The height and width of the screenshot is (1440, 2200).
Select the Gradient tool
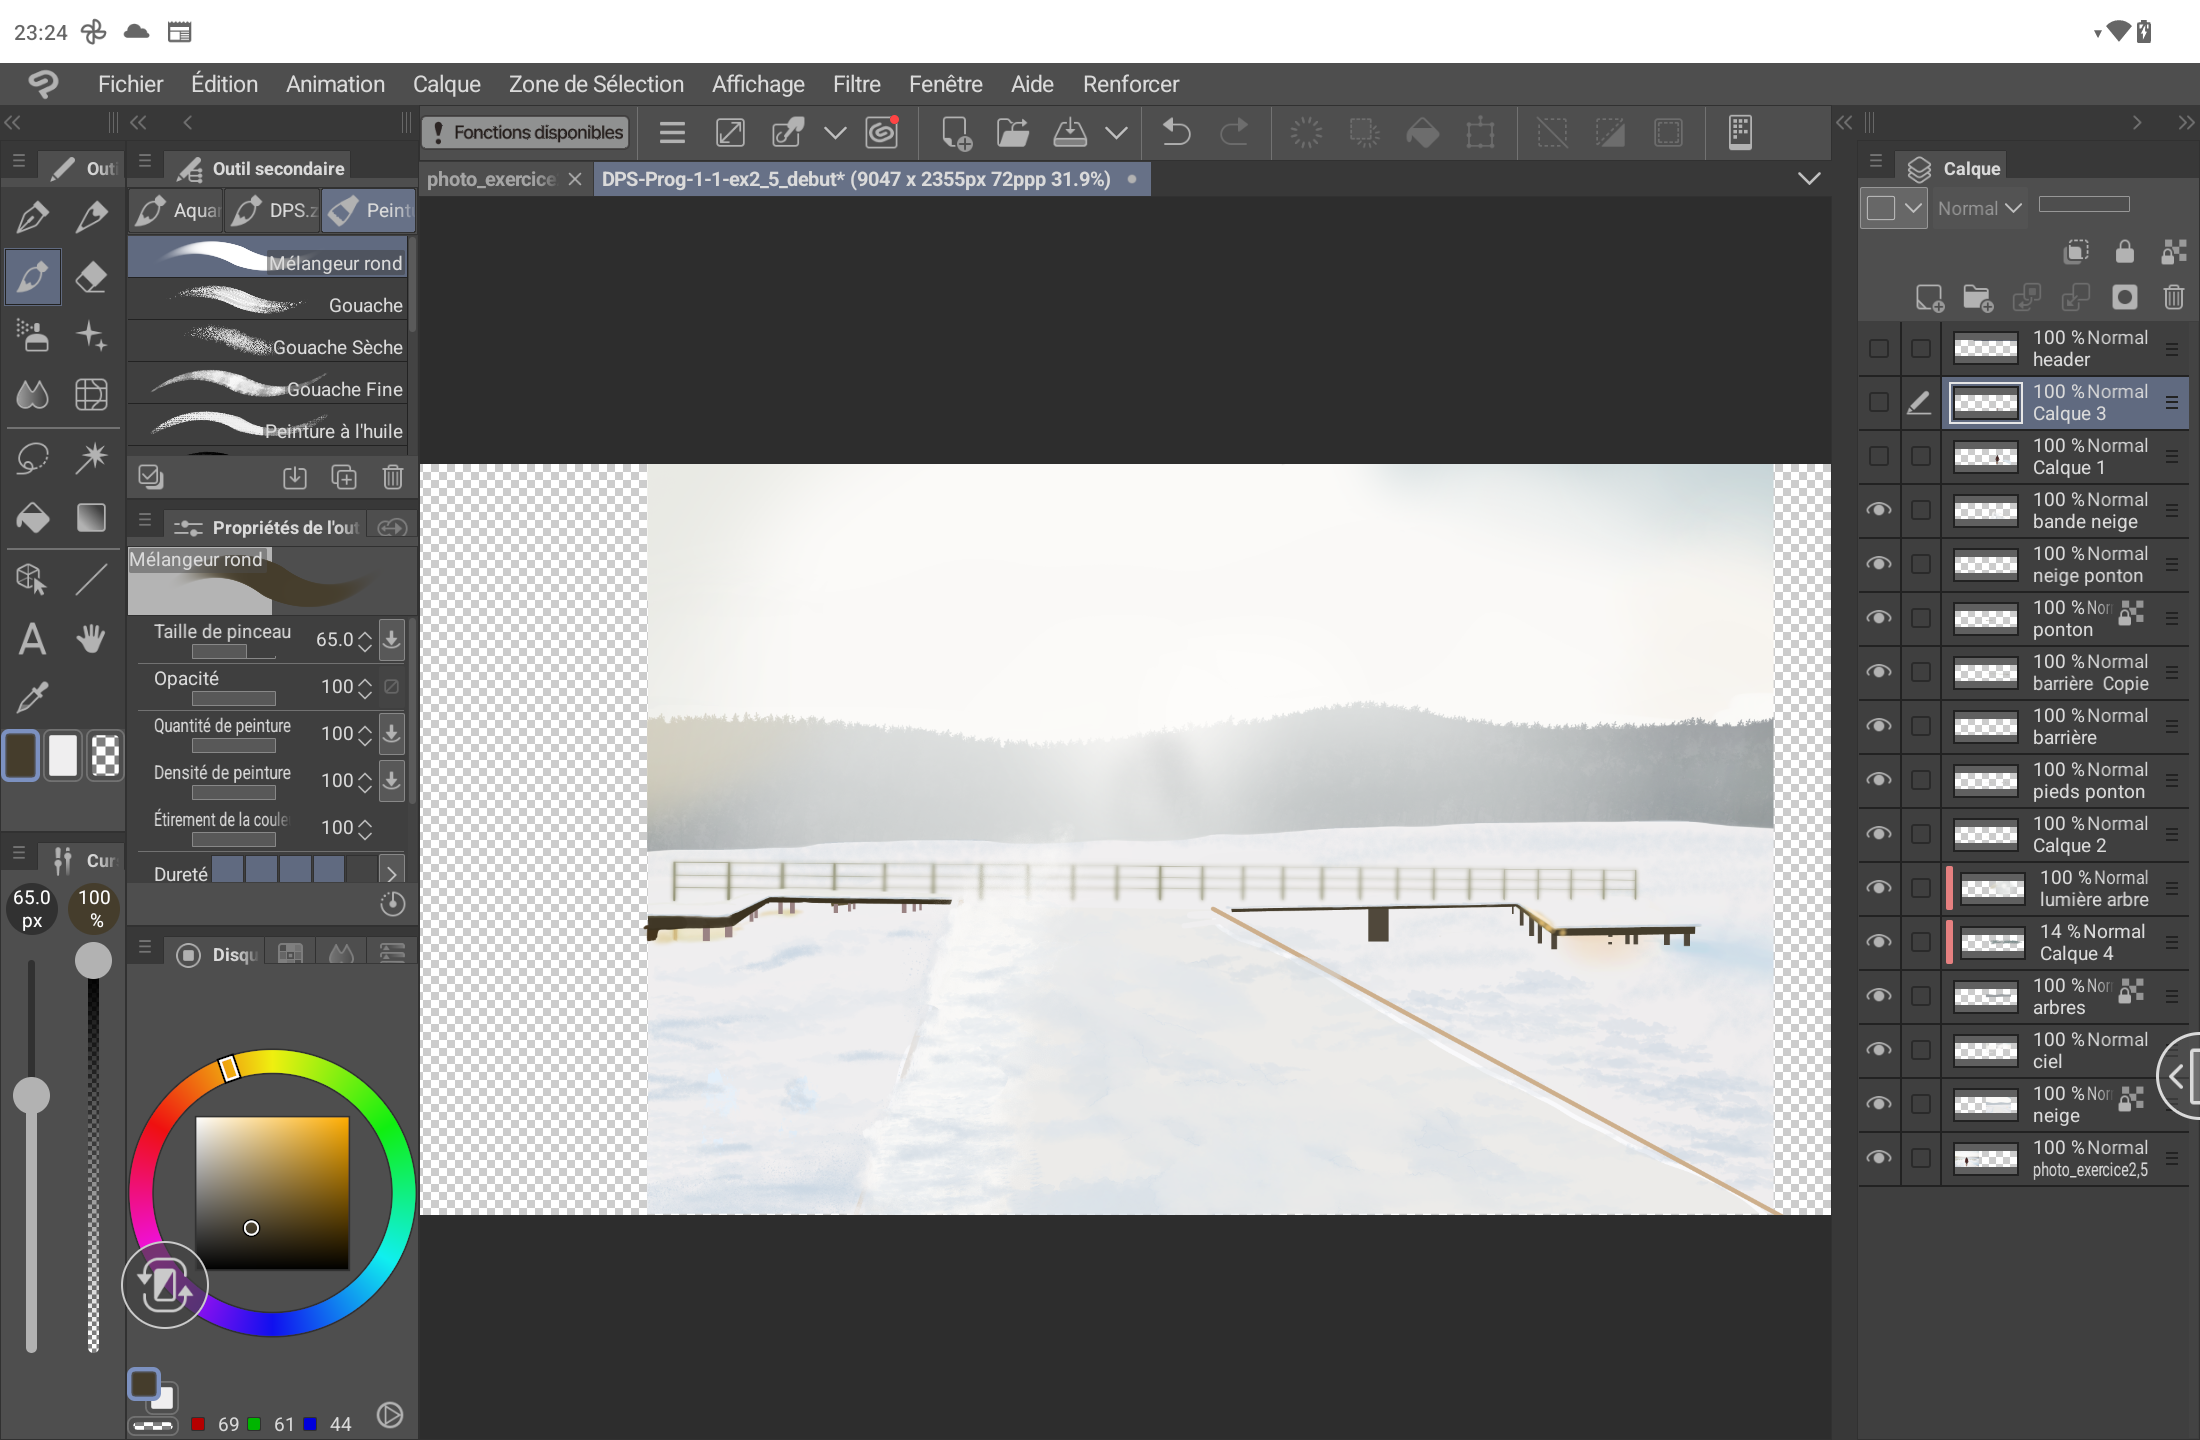coord(91,517)
